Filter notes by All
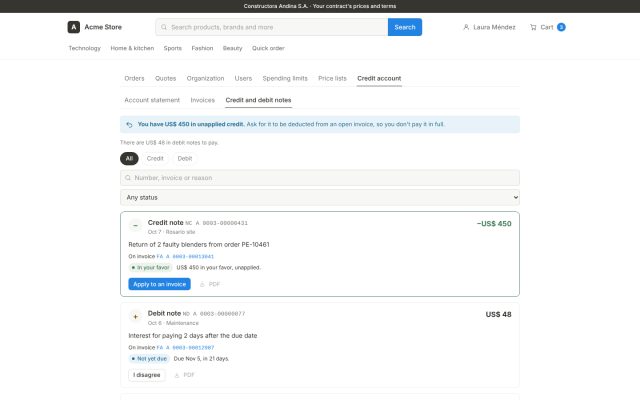This screenshot has height=400, width=640. pos(129,158)
